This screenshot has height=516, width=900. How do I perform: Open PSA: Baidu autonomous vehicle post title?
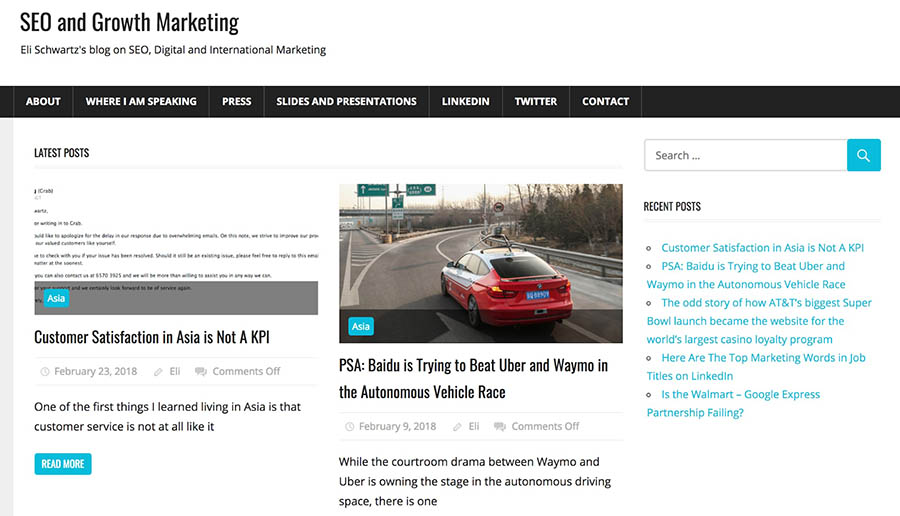click(473, 378)
